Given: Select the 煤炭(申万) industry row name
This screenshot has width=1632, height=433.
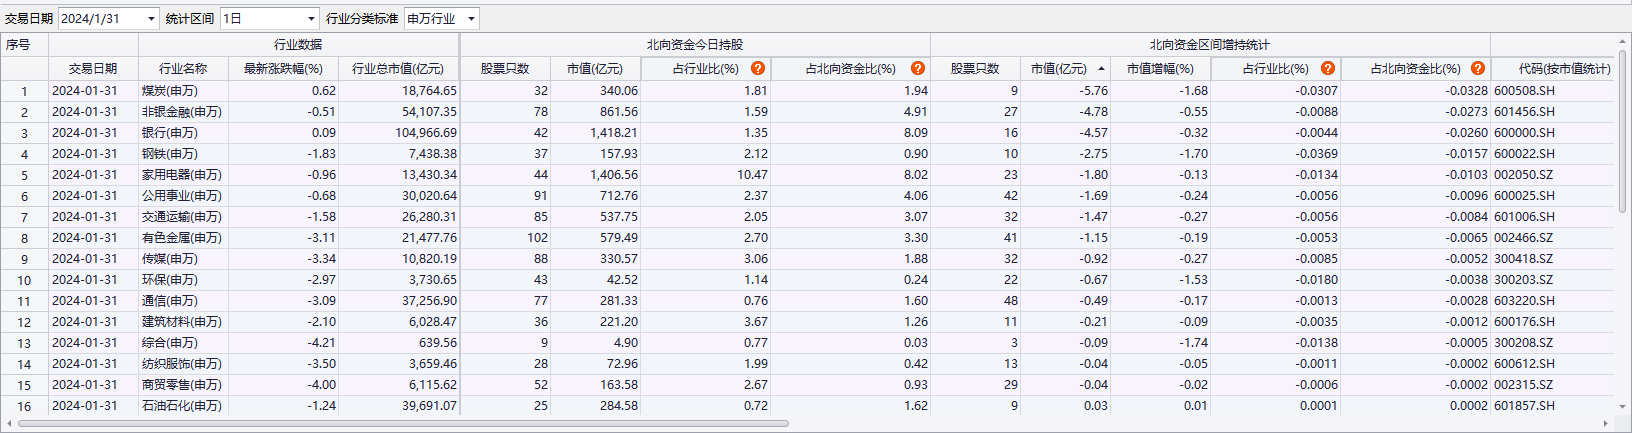Looking at the screenshot, I should pyautogui.click(x=170, y=91).
